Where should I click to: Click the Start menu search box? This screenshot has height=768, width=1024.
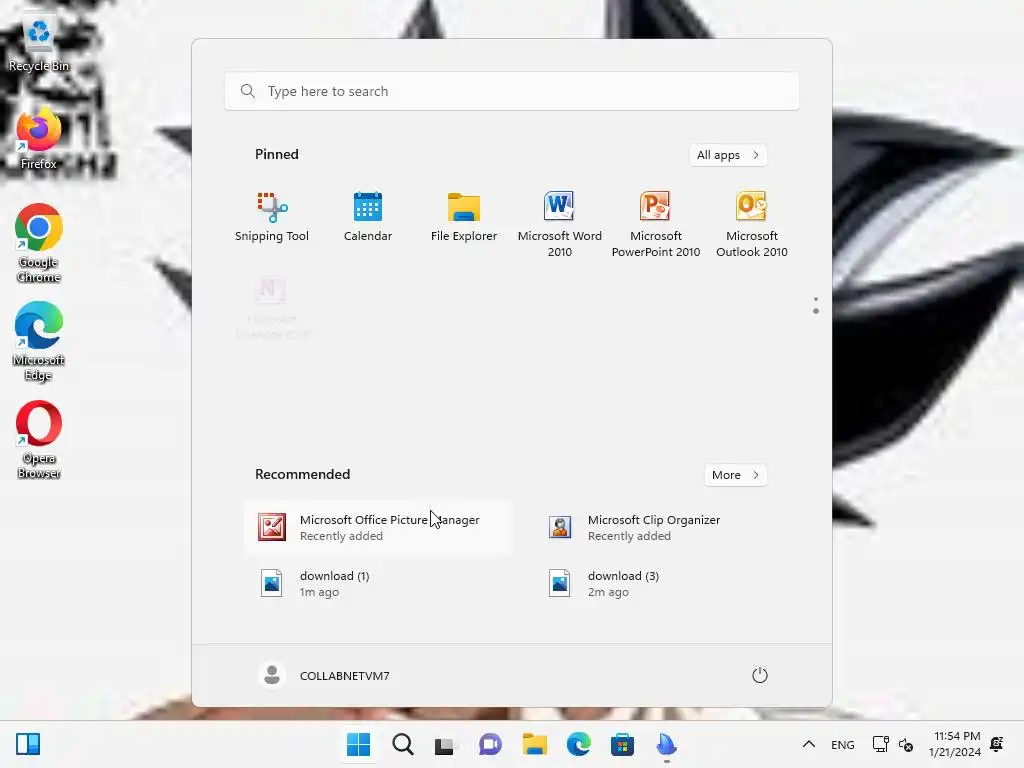(x=512, y=91)
